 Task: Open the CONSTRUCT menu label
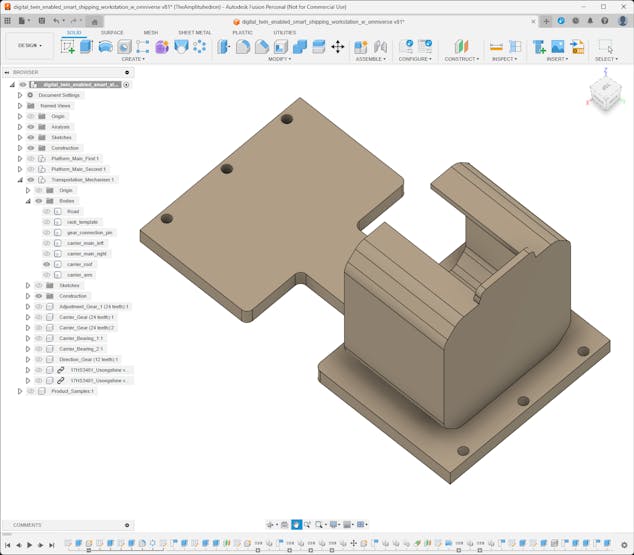461,59
